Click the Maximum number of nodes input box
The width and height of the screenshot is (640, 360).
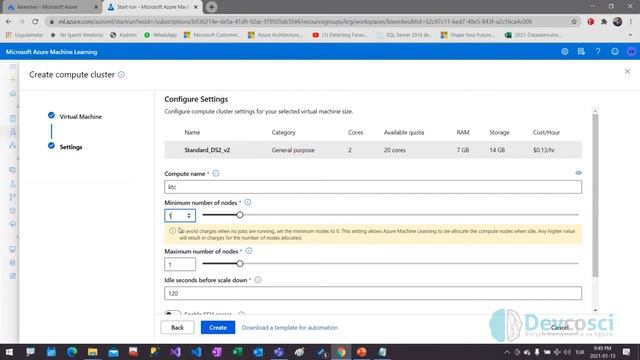[180, 264]
